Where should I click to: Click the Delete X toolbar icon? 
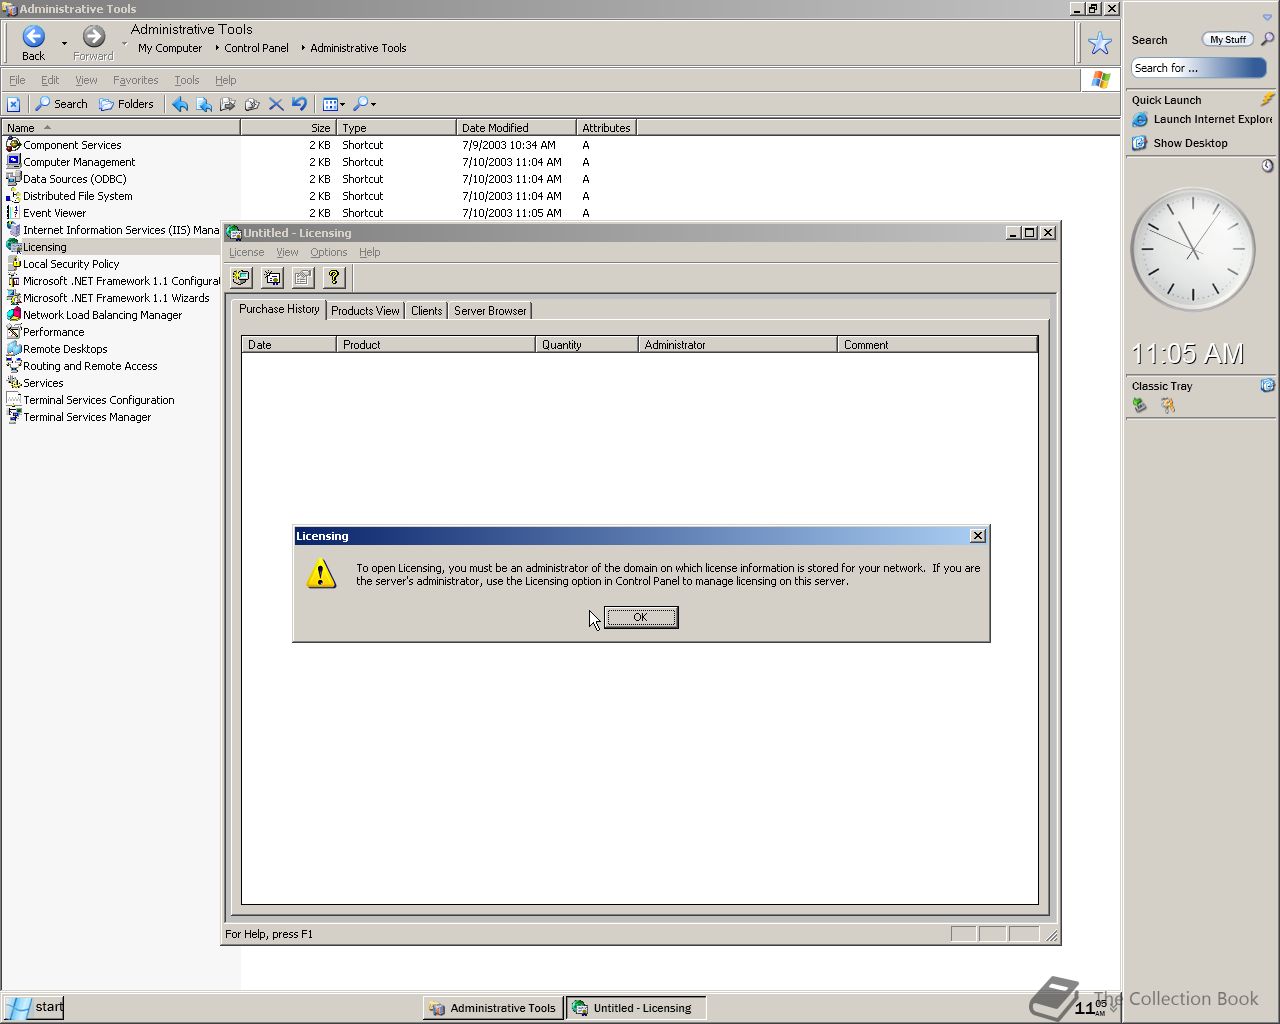click(276, 104)
